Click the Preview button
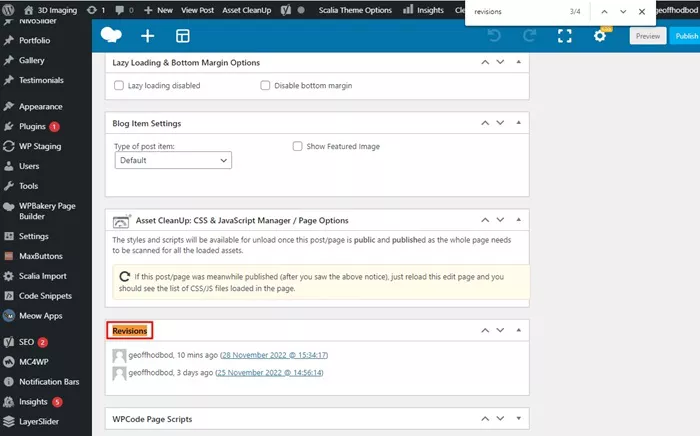The height and width of the screenshot is (436, 700). pyautogui.click(x=648, y=36)
